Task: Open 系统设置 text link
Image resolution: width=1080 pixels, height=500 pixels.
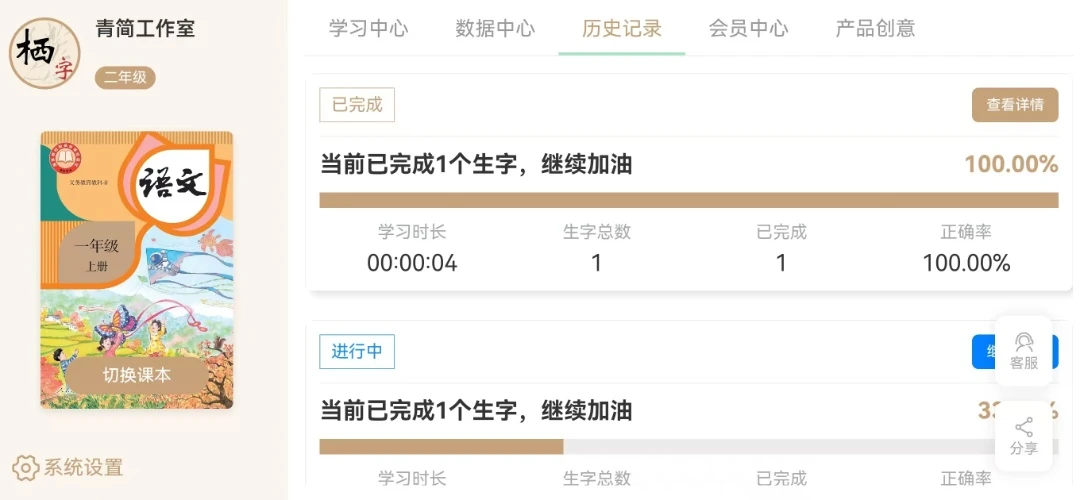Action: (x=83, y=467)
